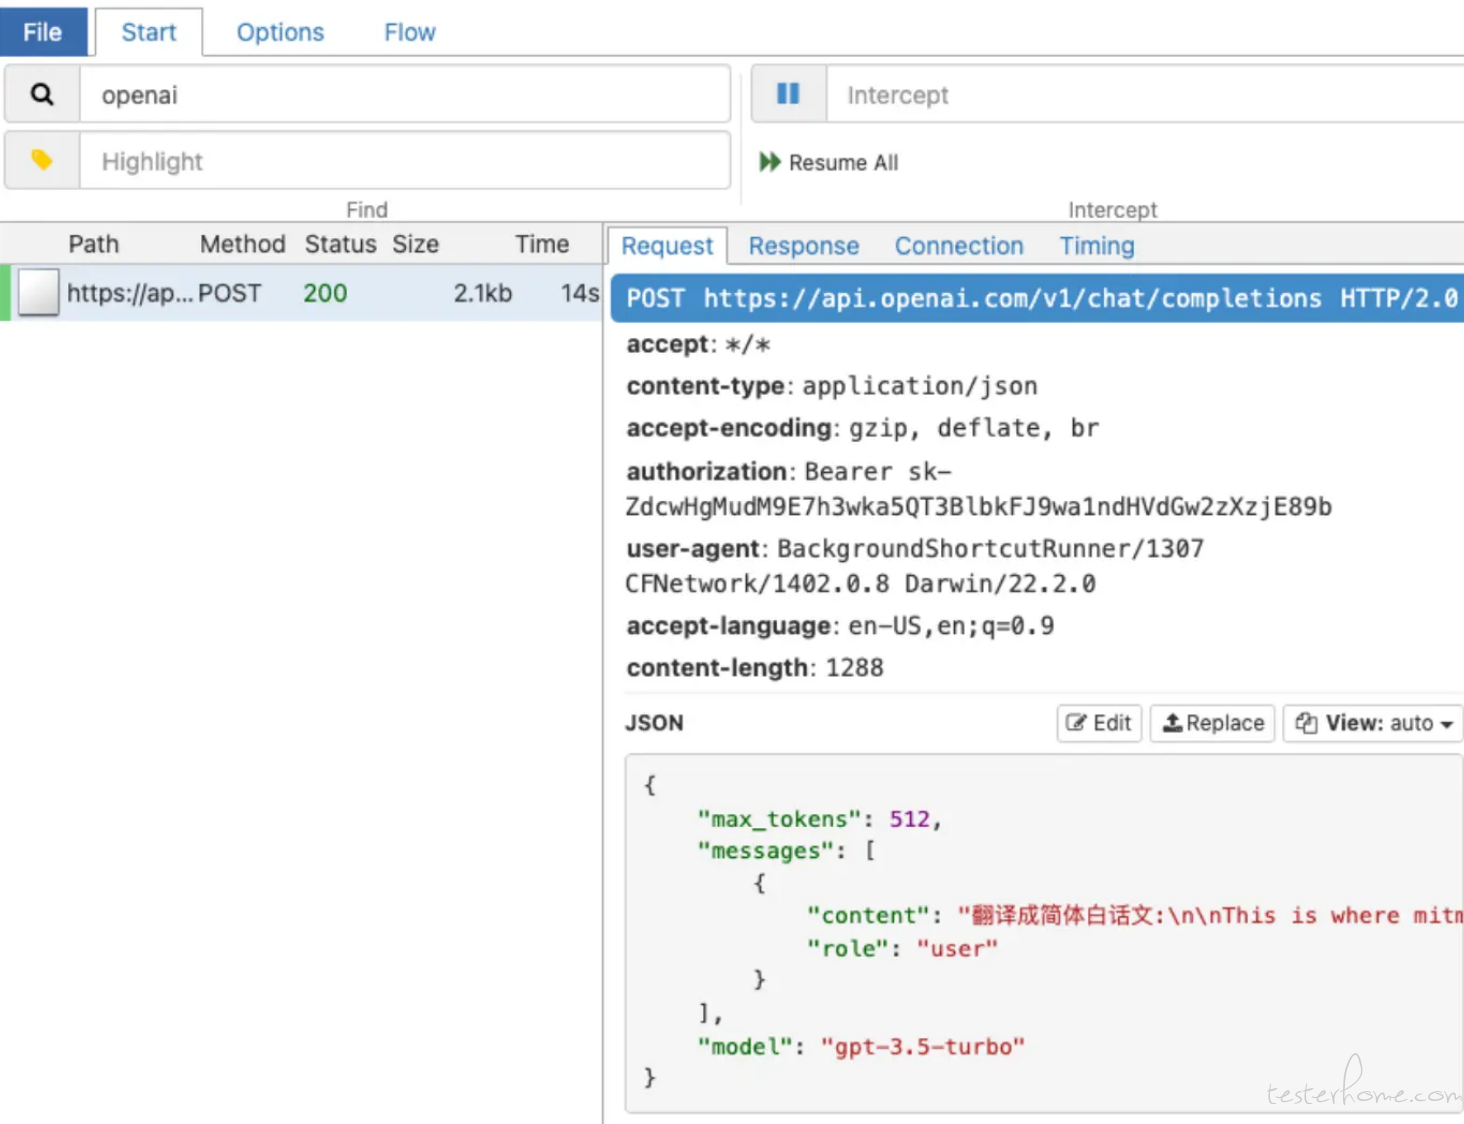The height and width of the screenshot is (1124, 1464).
Task: Click the authorization header name
Action: pyautogui.click(x=706, y=471)
